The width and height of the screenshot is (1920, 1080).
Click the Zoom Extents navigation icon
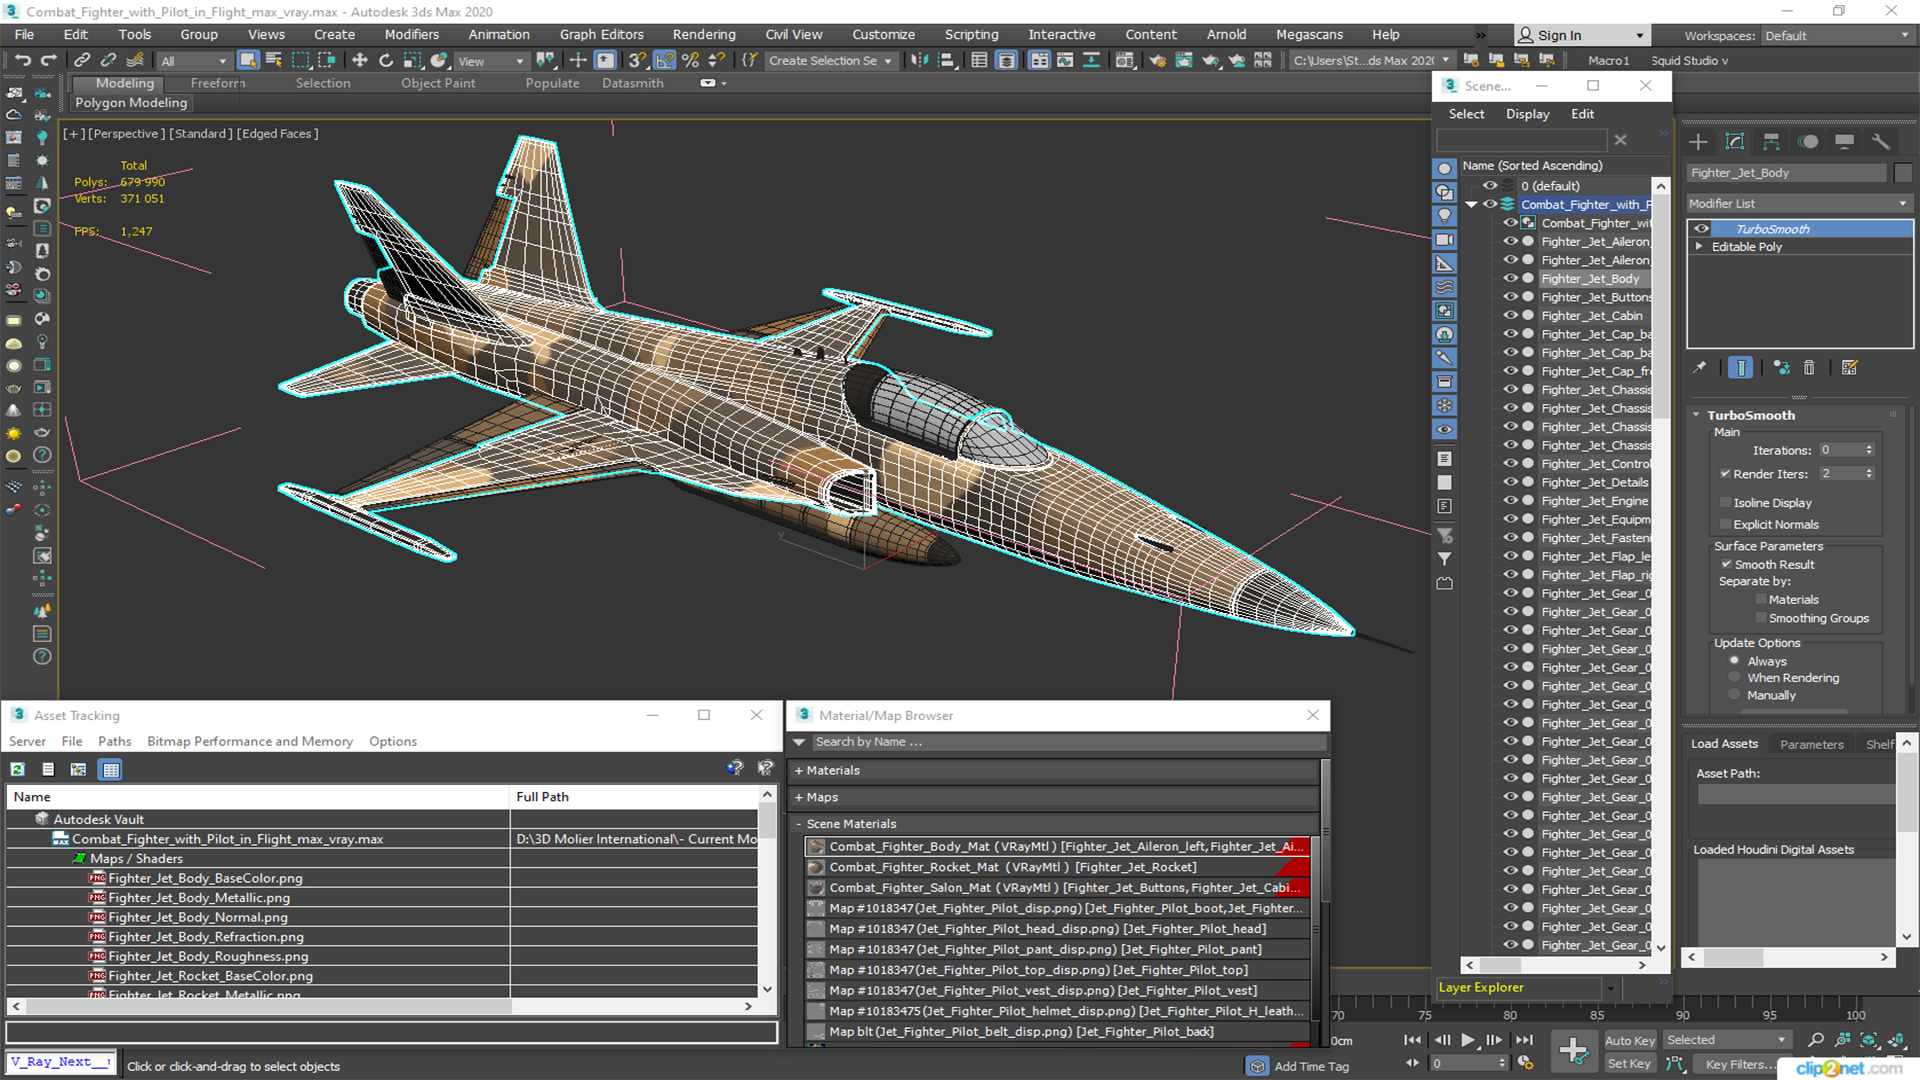click(1869, 1040)
